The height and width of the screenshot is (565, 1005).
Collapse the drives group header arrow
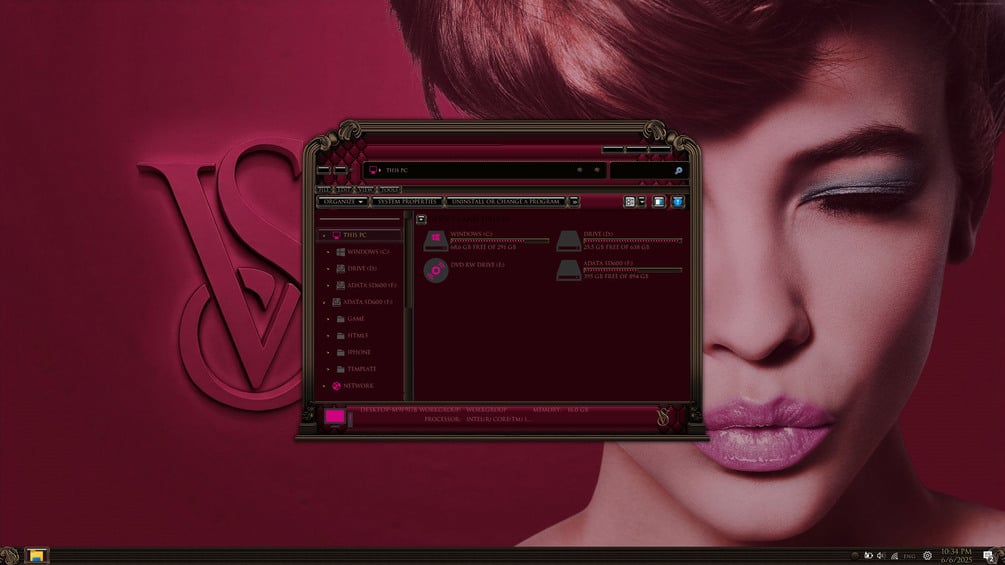(421, 220)
